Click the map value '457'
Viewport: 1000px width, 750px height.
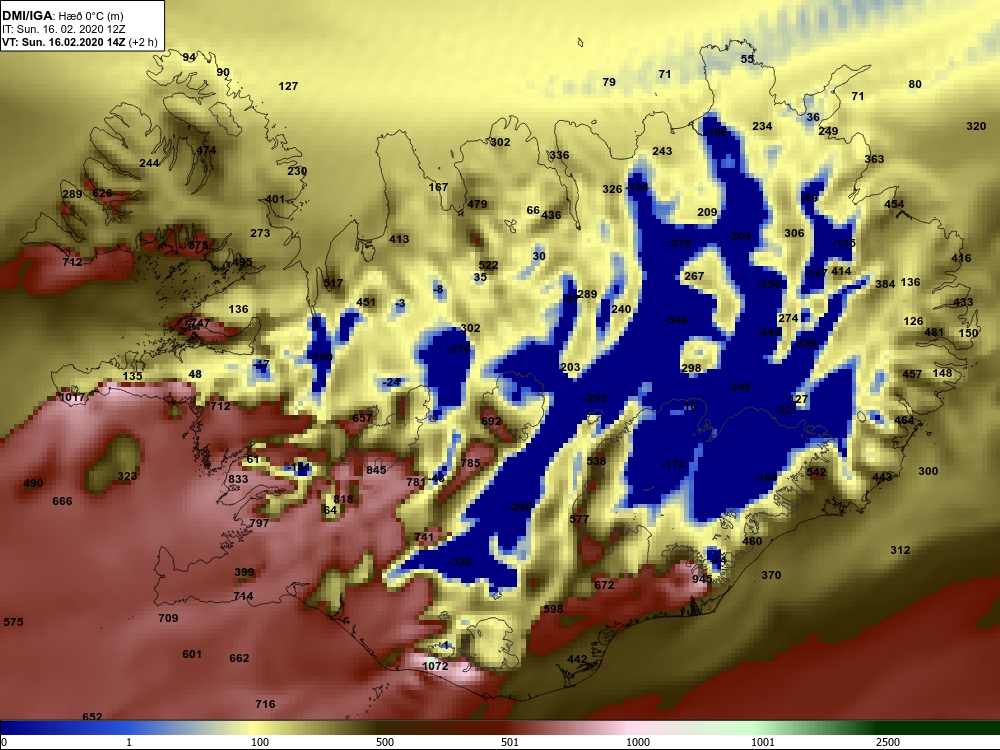click(911, 374)
